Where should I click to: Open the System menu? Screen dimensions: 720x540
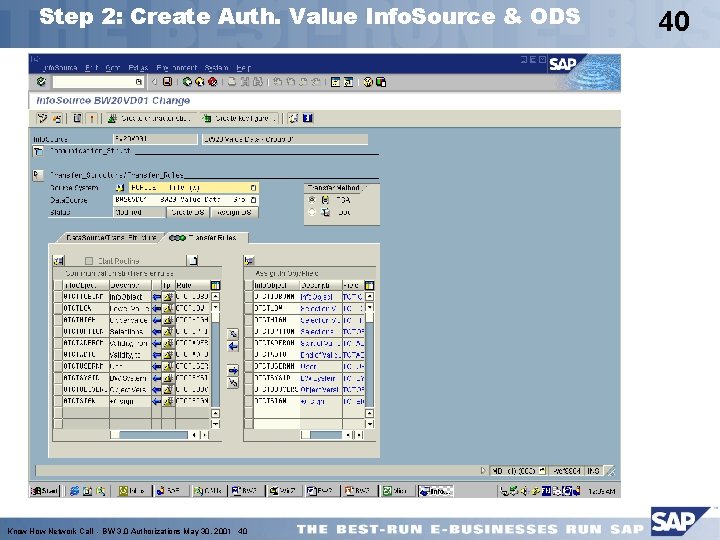pos(216,68)
